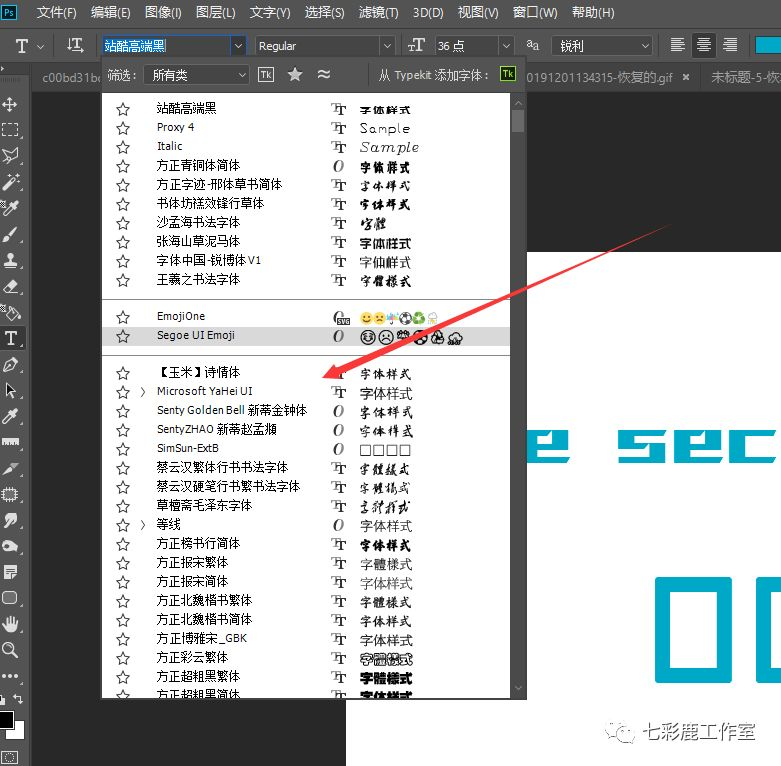Open the font family dropdown arrow

click(x=238, y=46)
